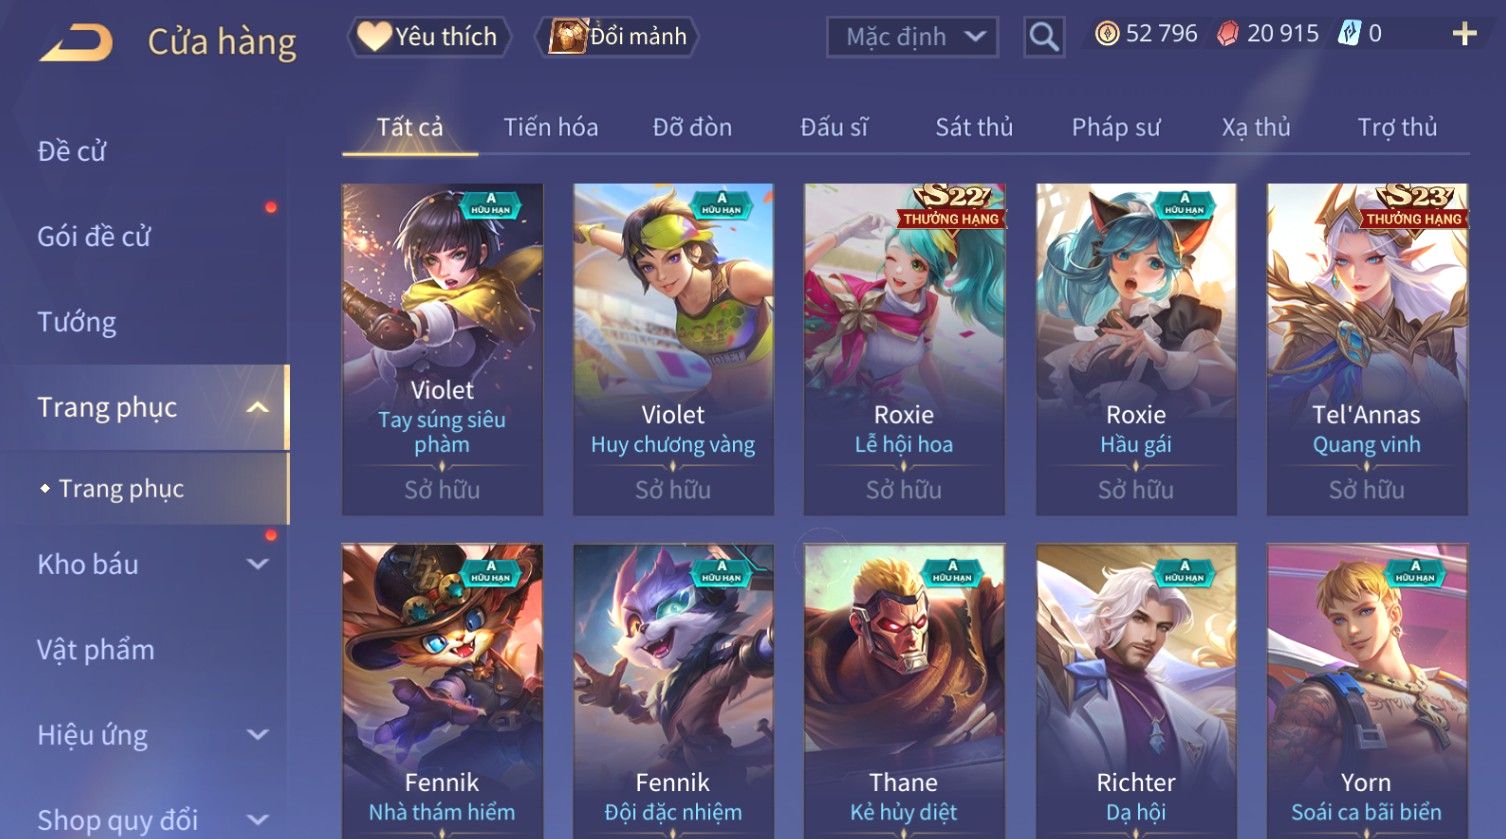Tap the plus icon to add currency
Screen dimensions: 1506x839
point(1464,34)
